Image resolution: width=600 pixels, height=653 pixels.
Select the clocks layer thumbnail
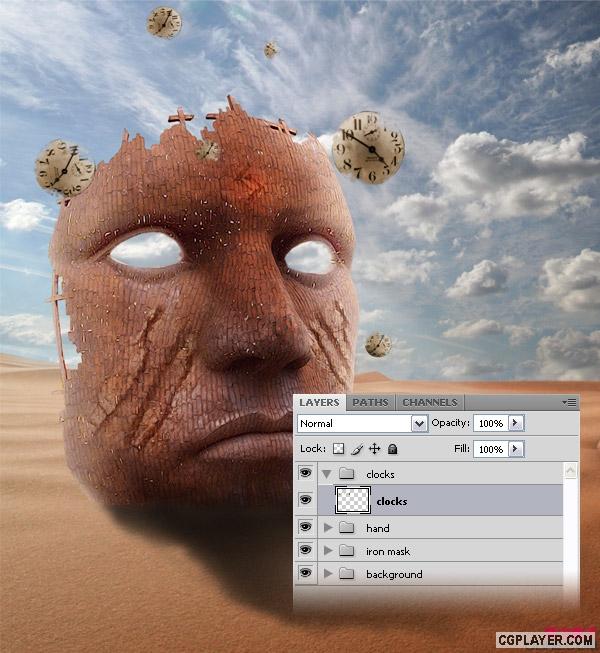click(x=353, y=500)
